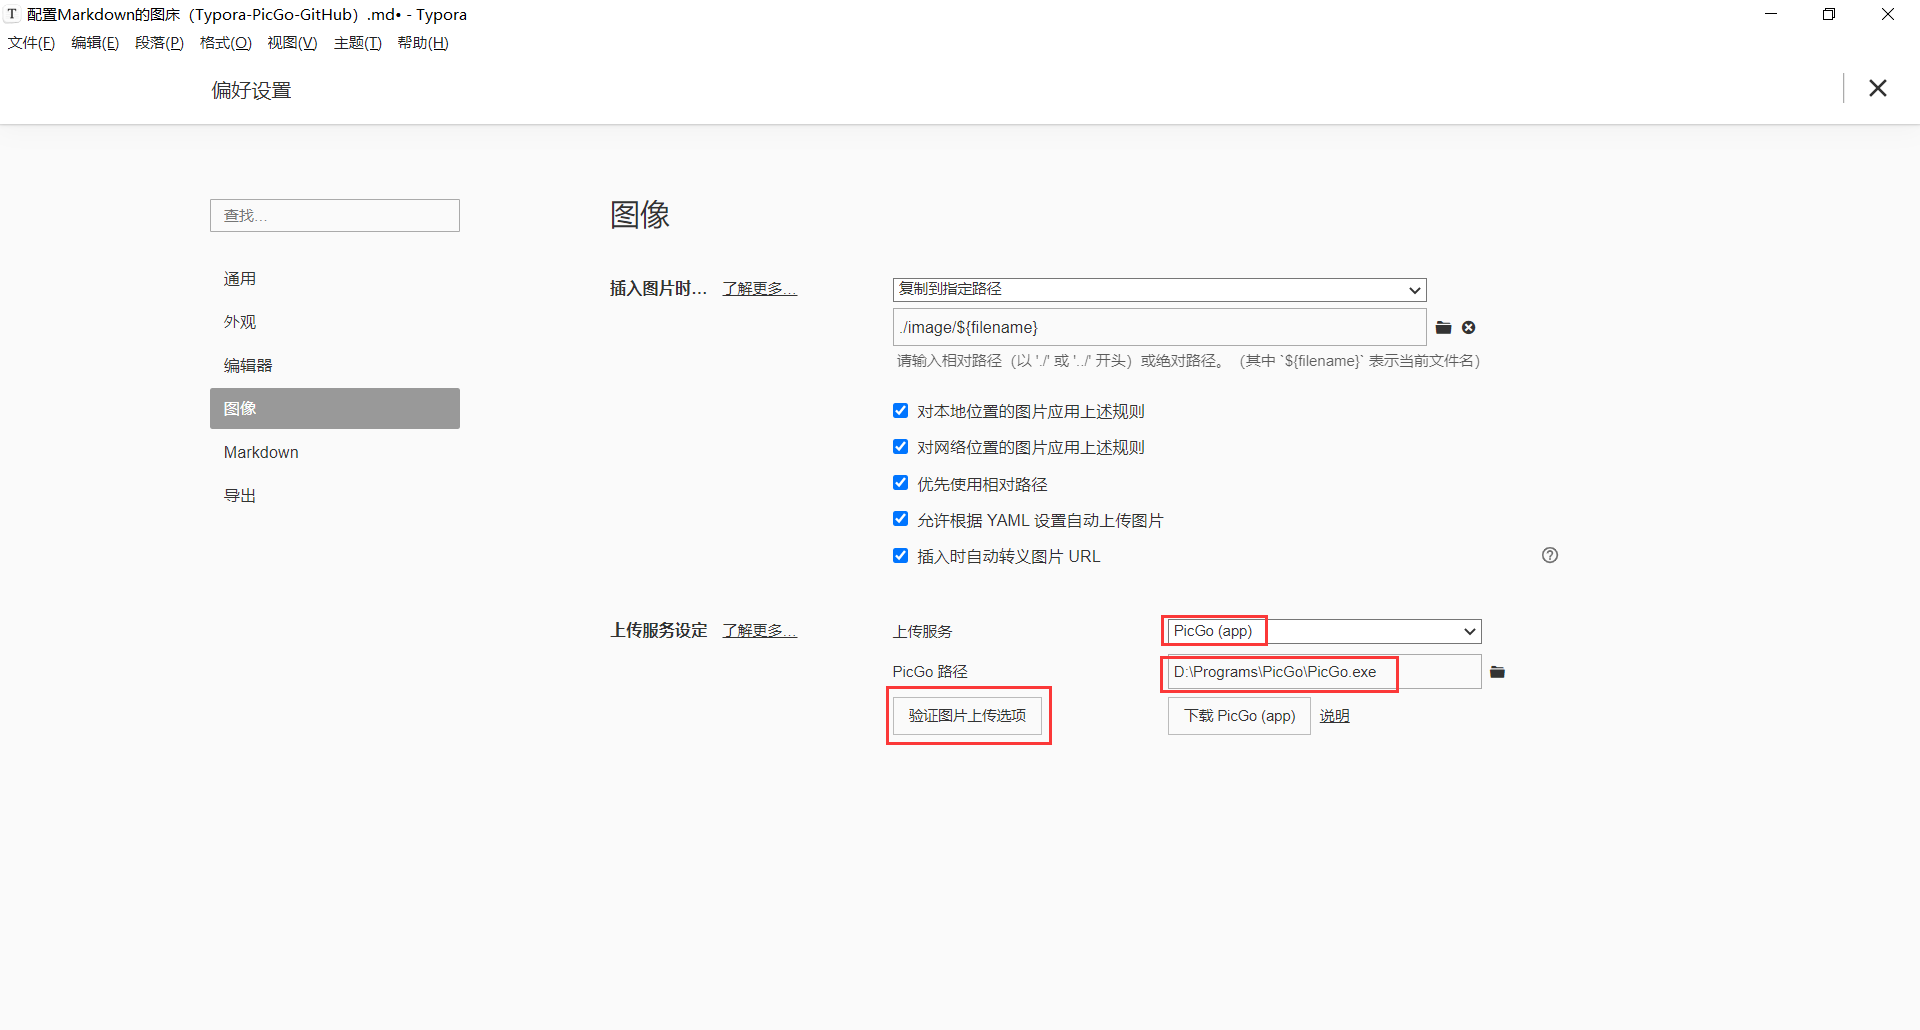Select 编辑器 settings category
This screenshot has width=1920, height=1030.
[x=335, y=365]
